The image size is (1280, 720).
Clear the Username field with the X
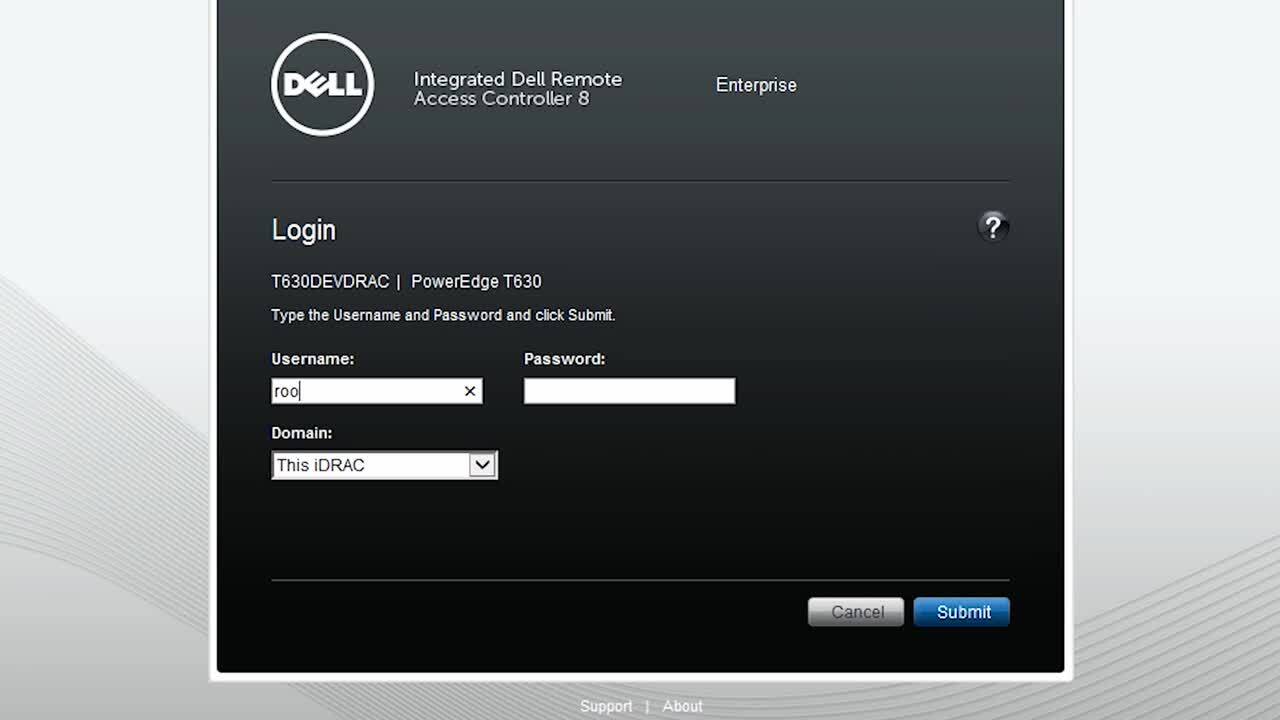click(x=470, y=391)
